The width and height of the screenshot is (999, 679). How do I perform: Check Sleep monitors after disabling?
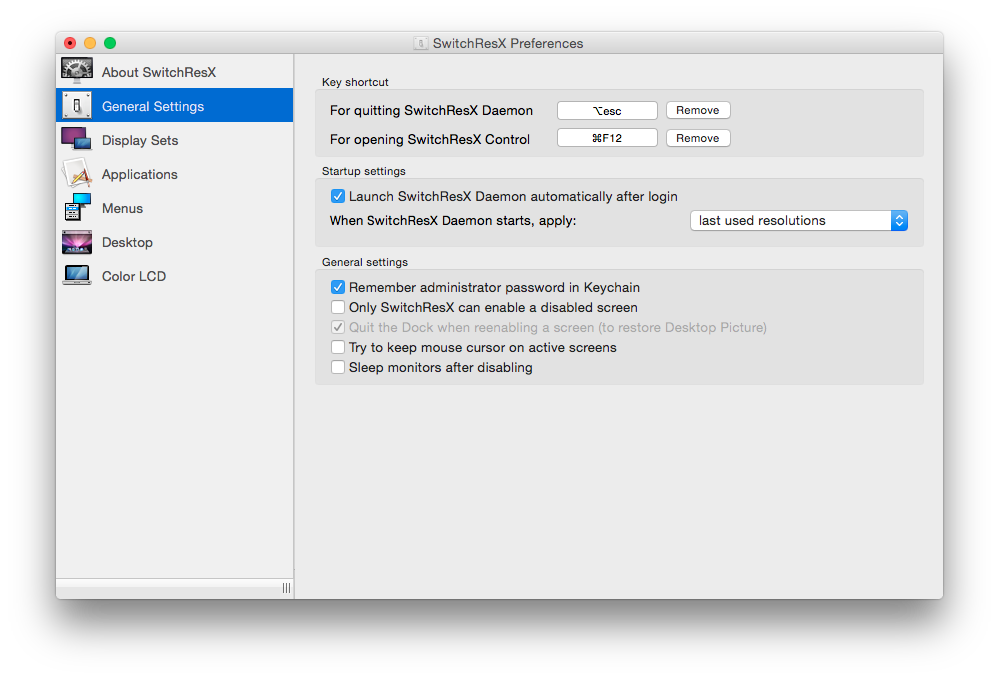(338, 368)
